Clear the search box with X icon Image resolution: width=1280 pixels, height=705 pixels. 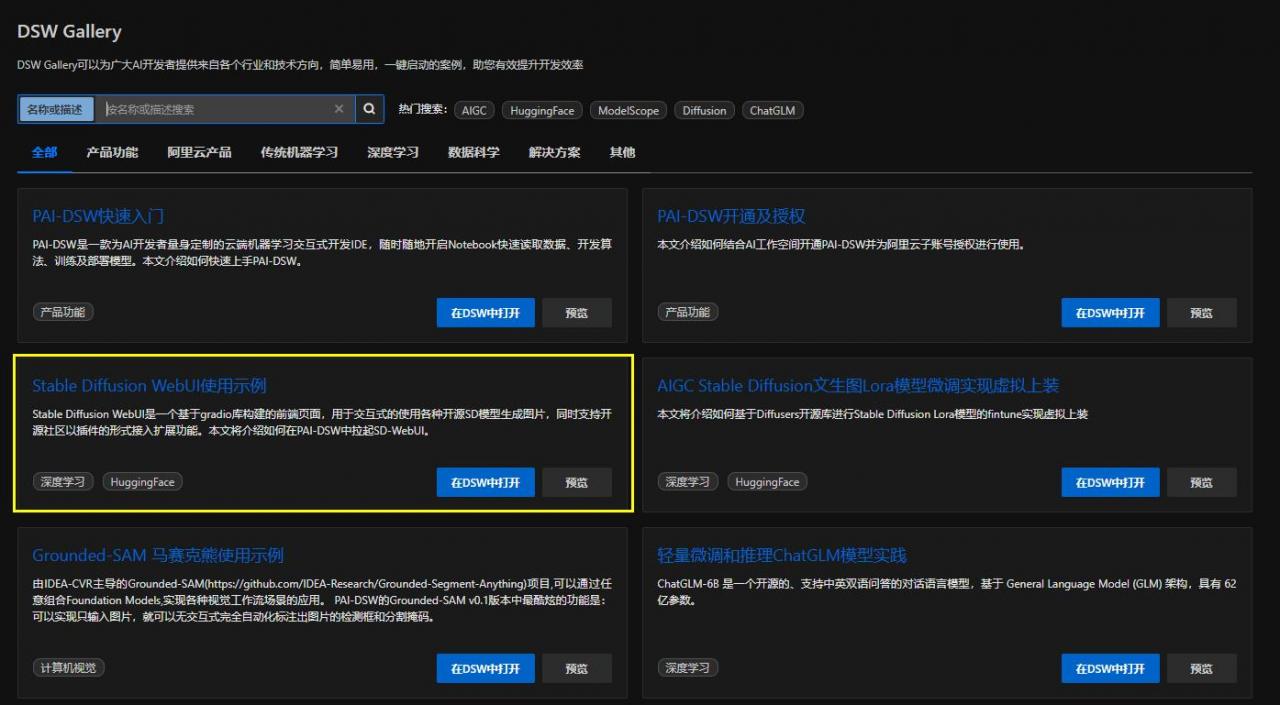click(339, 109)
